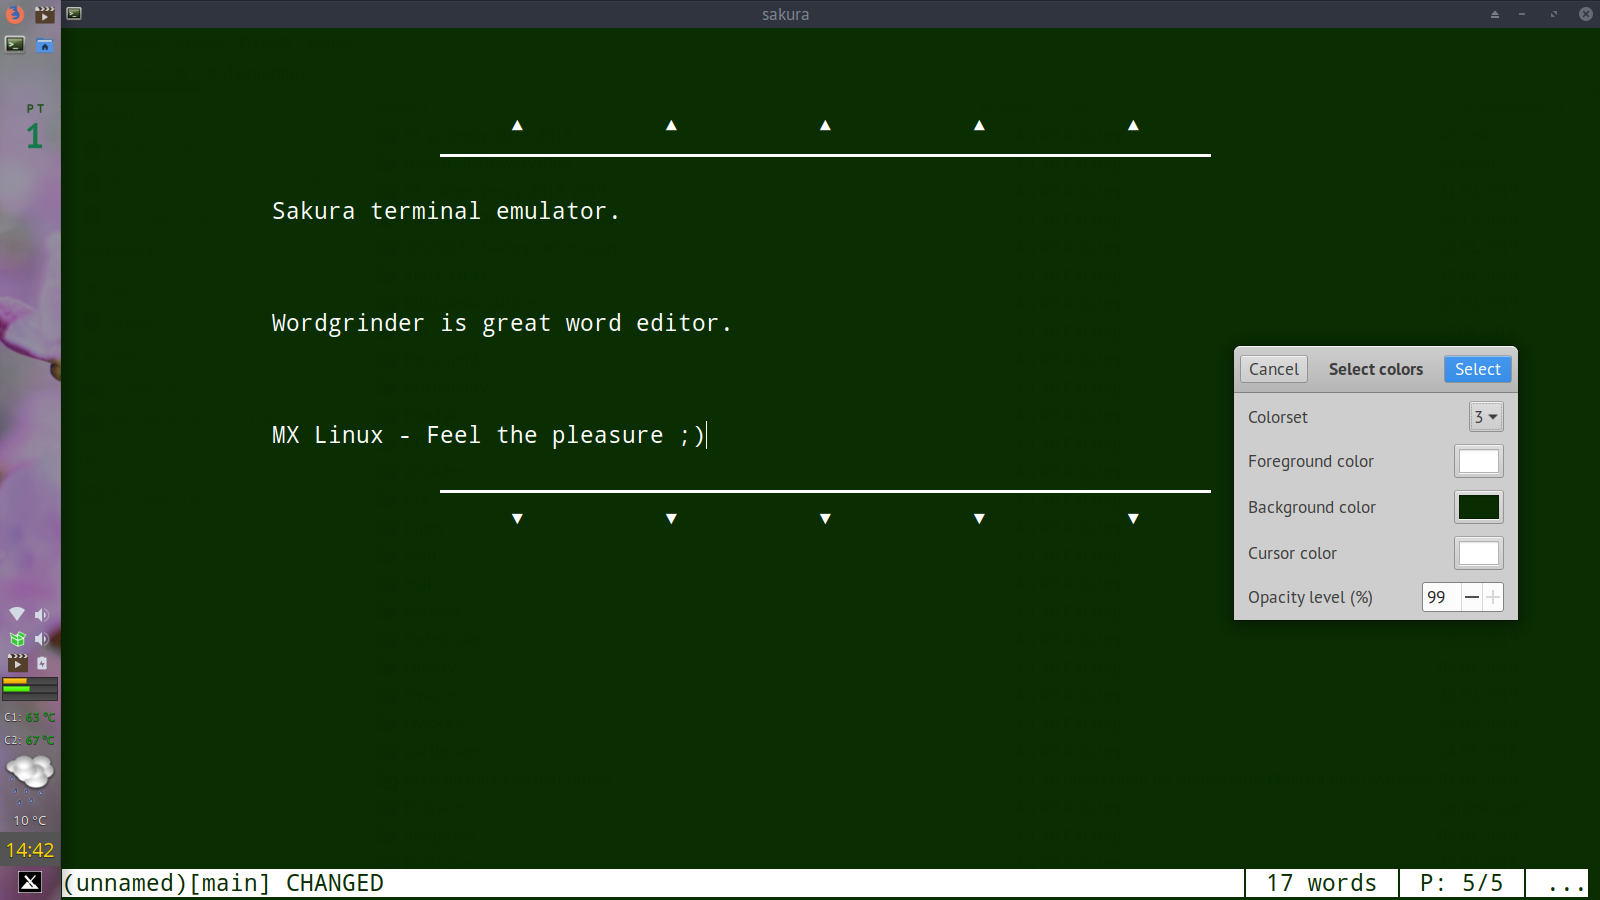Cancel the Select colors dialog
Image resolution: width=1600 pixels, height=900 pixels.
point(1274,369)
